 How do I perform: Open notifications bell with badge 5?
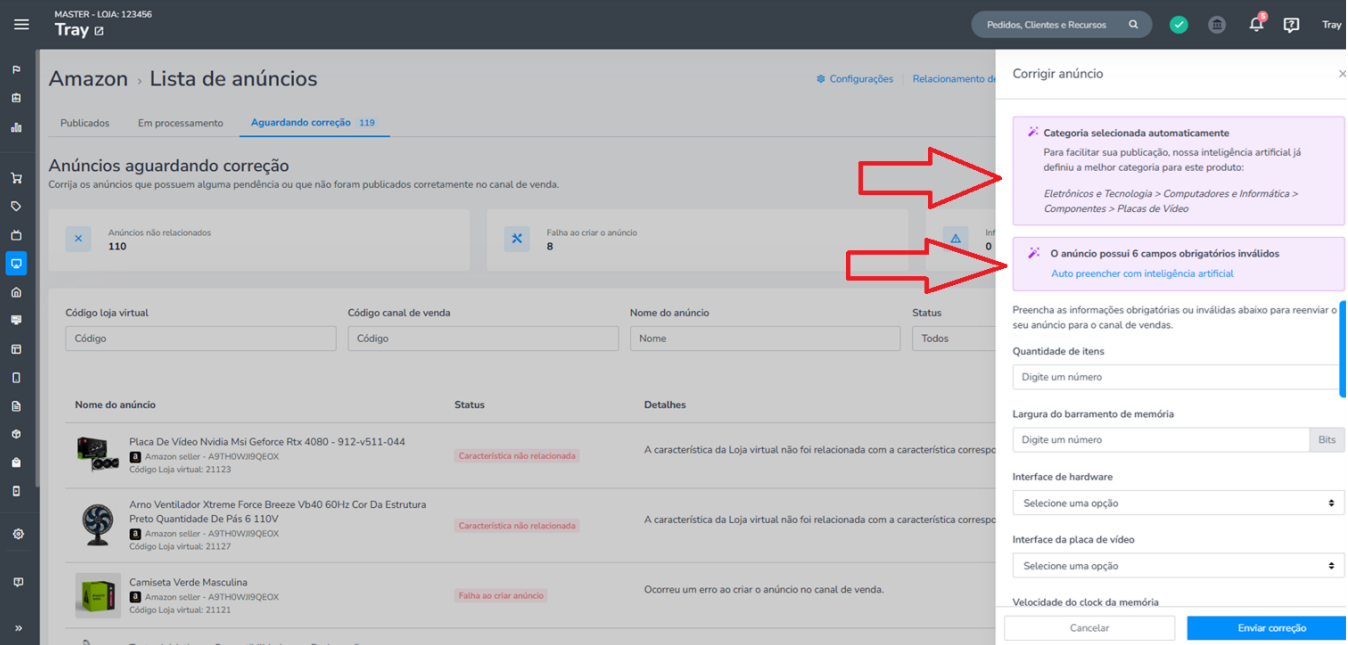1257,24
